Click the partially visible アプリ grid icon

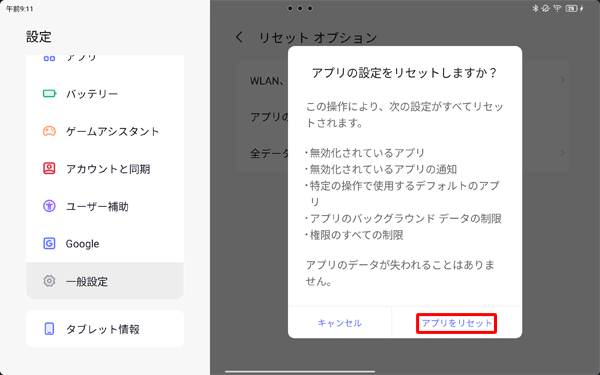click(49, 58)
